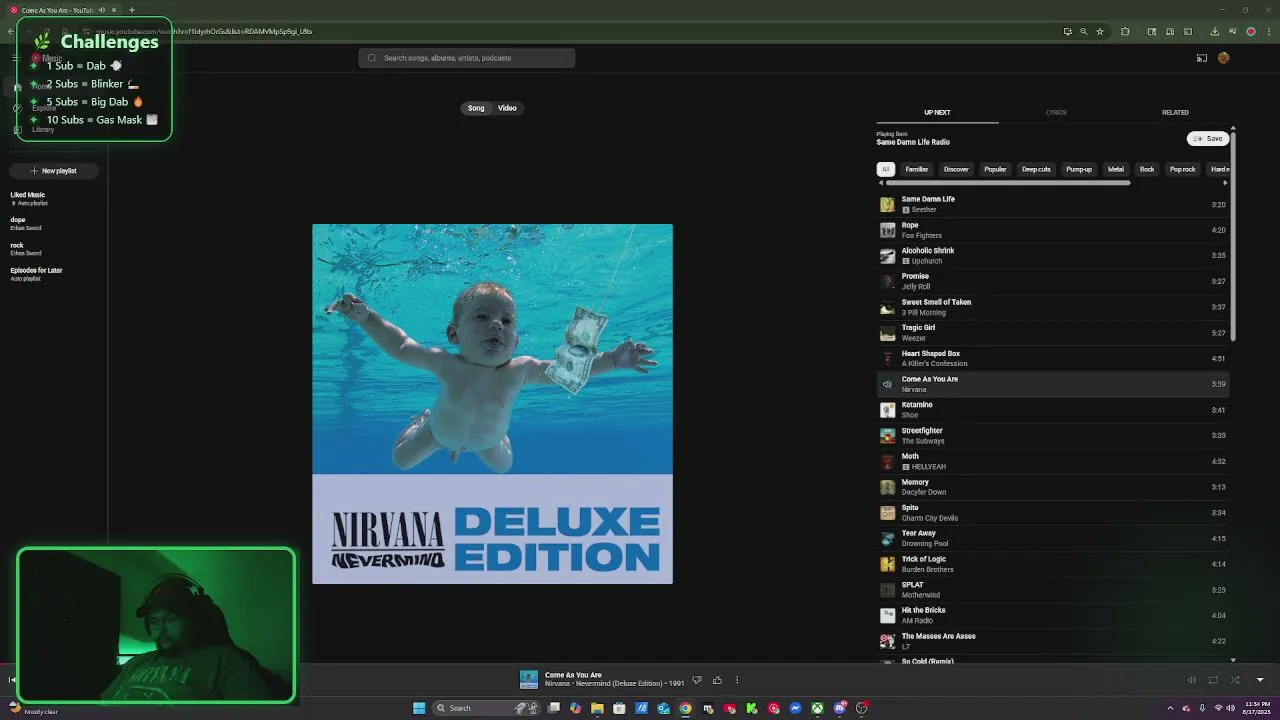Screen dimensions: 1280x720
Task: Click the now playing album thumbnail in player bar
Action: tap(529, 680)
